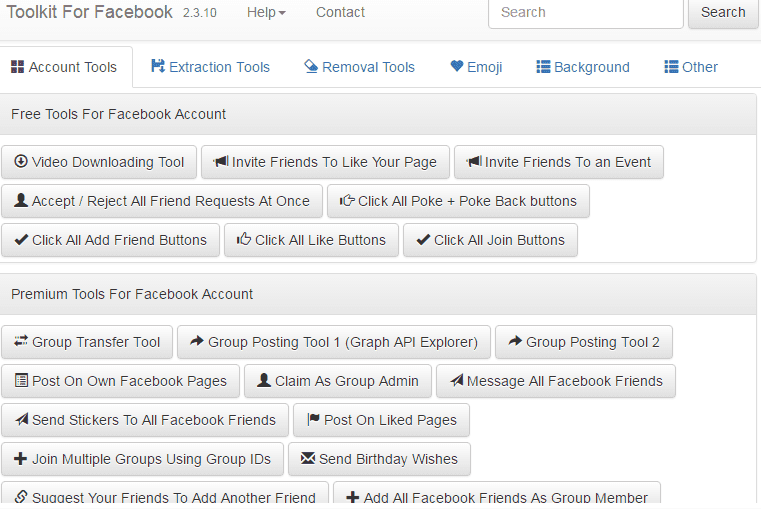Click the transfer arrows icon on Group Transfer Tool
This screenshot has width=761, height=509.
coord(21,342)
